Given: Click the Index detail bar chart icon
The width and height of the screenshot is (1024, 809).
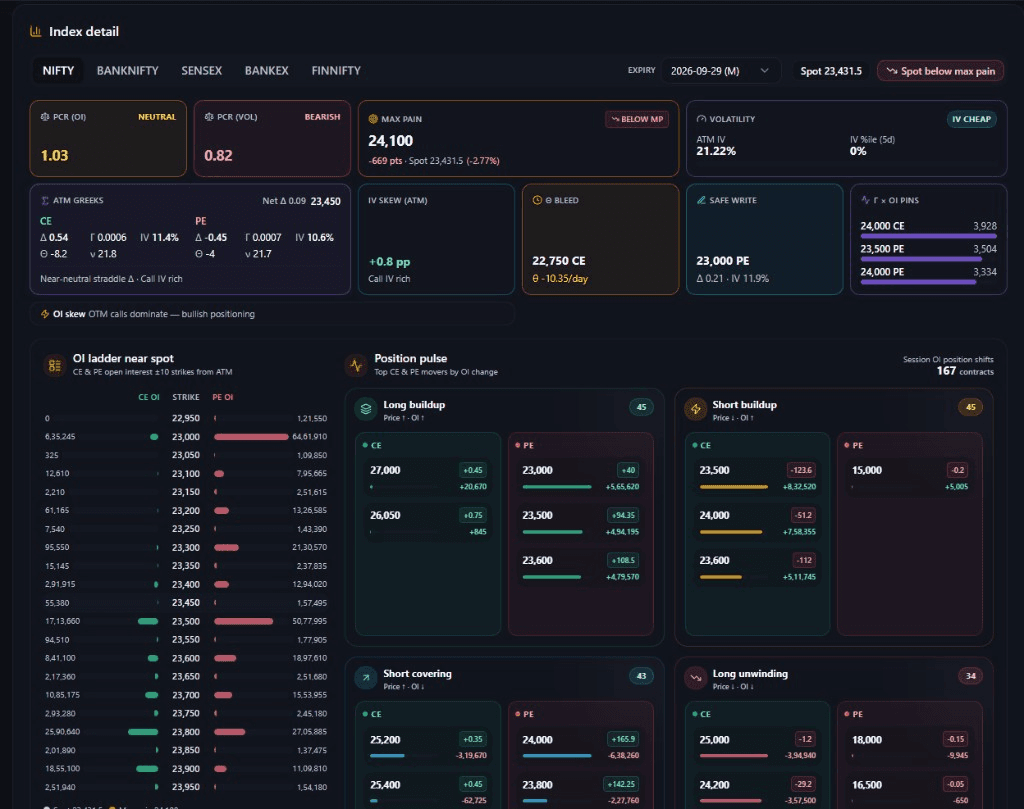Looking at the screenshot, I should (x=35, y=31).
